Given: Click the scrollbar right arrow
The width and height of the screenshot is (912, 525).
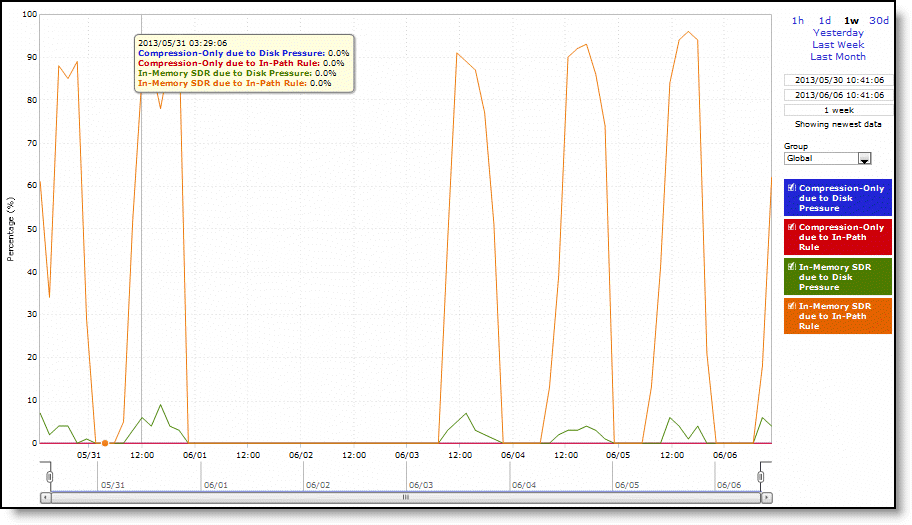Looking at the screenshot, I should (x=765, y=496).
